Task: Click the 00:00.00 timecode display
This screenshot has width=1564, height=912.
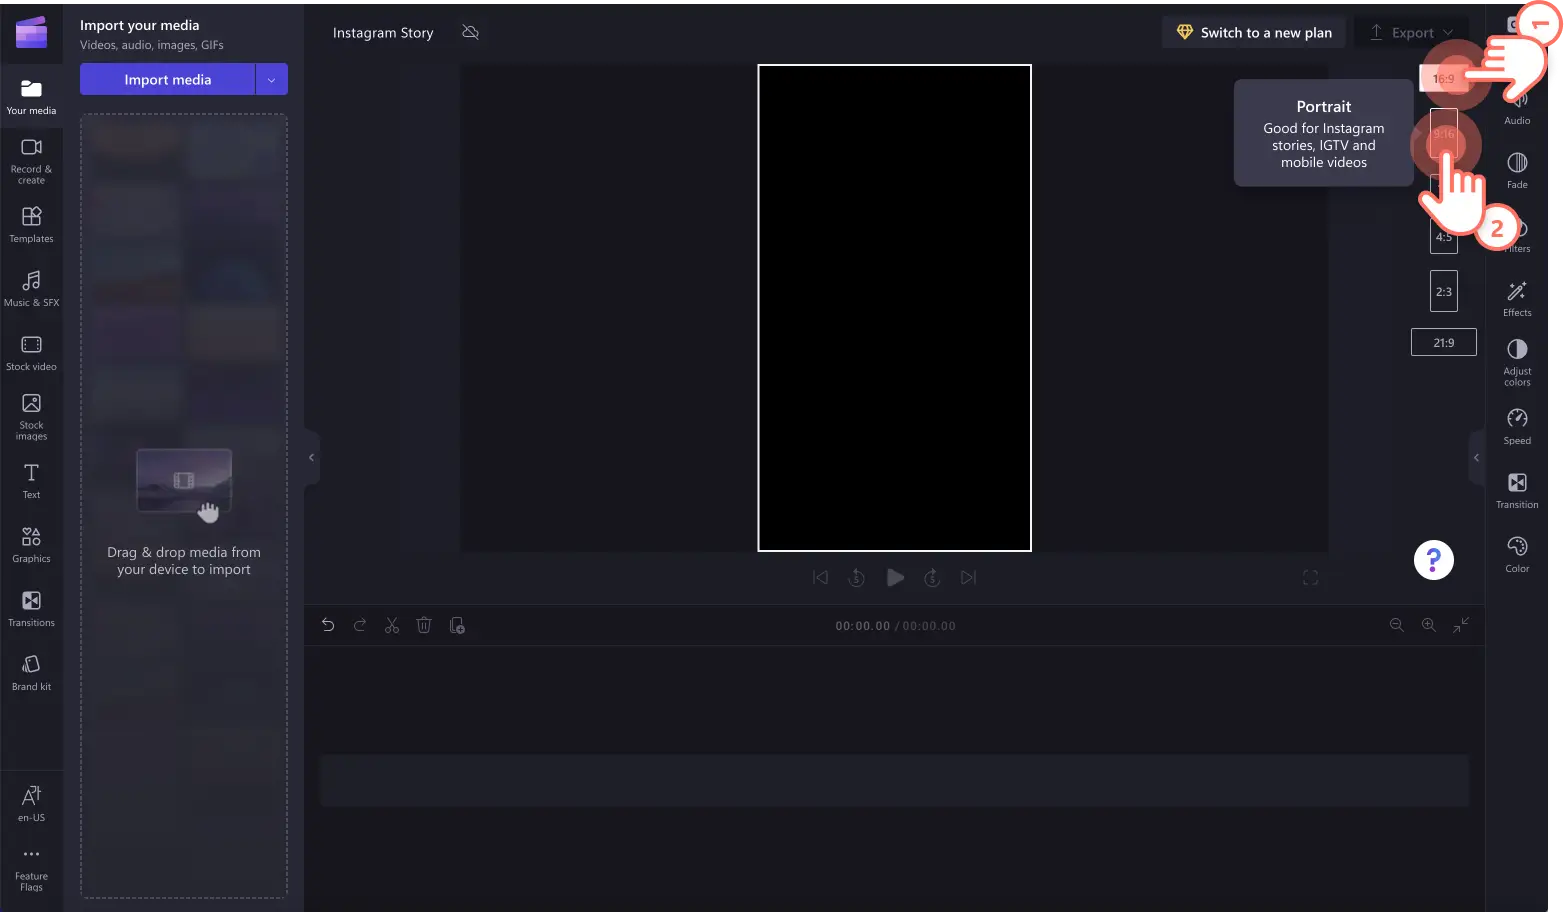Action: (x=862, y=626)
